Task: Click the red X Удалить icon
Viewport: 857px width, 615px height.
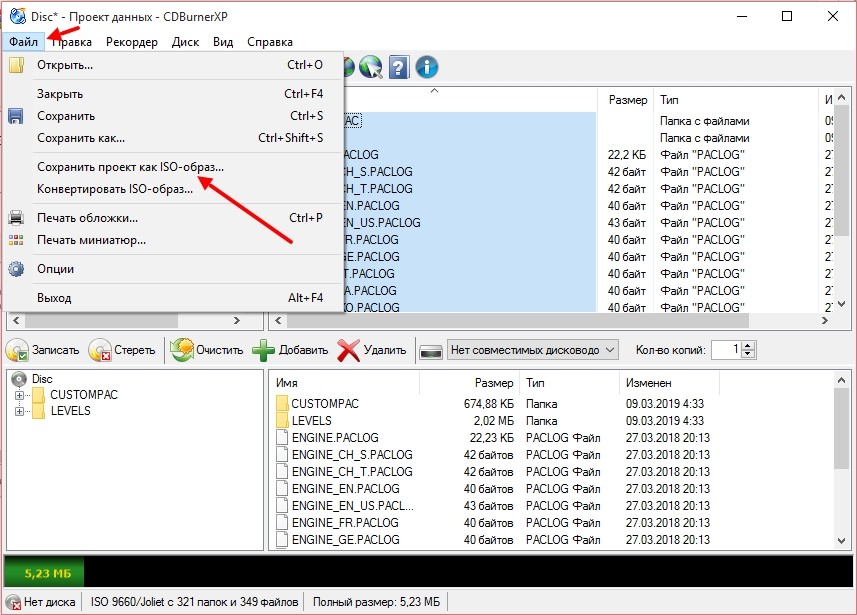Action: click(x=349, y=350)
